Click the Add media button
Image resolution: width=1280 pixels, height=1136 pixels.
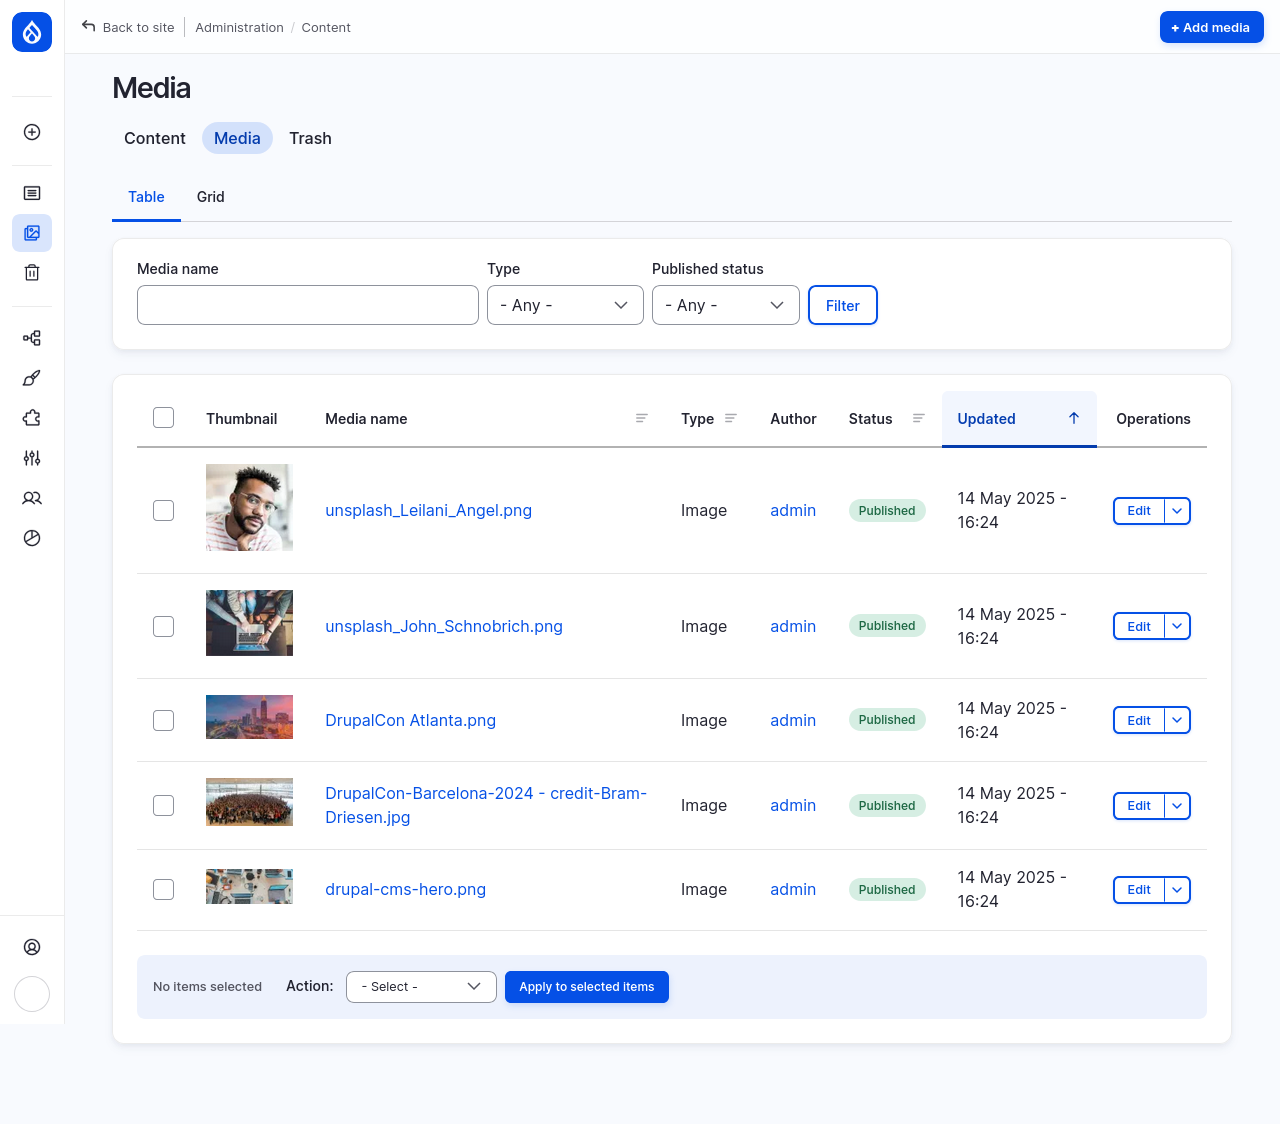point(1211,27)
